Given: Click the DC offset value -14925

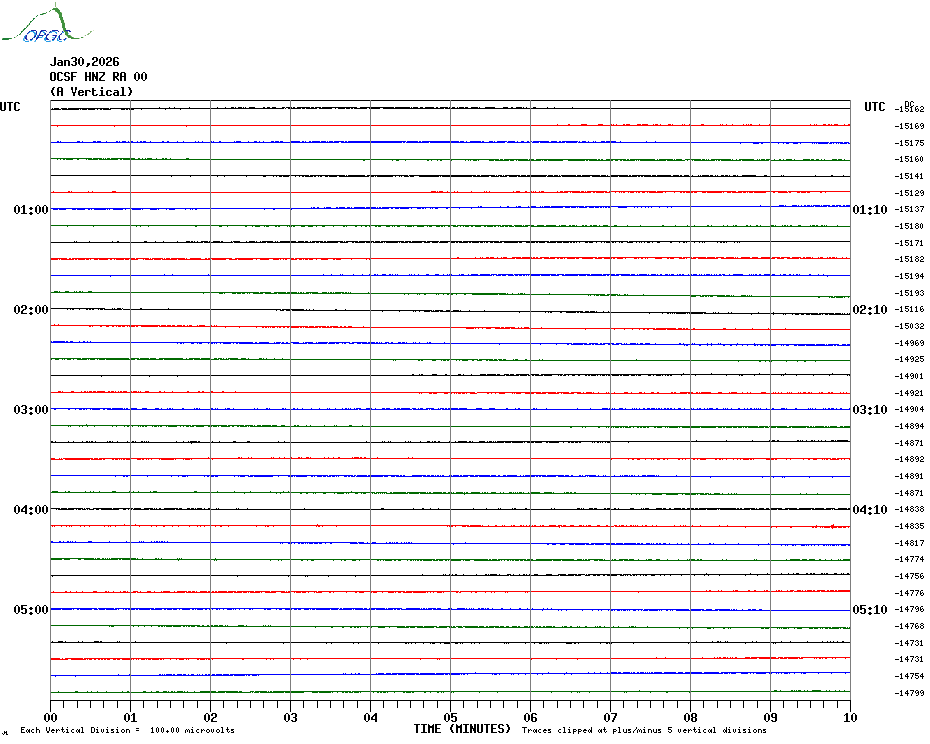Looking at the screenshot, I should 910,360.
